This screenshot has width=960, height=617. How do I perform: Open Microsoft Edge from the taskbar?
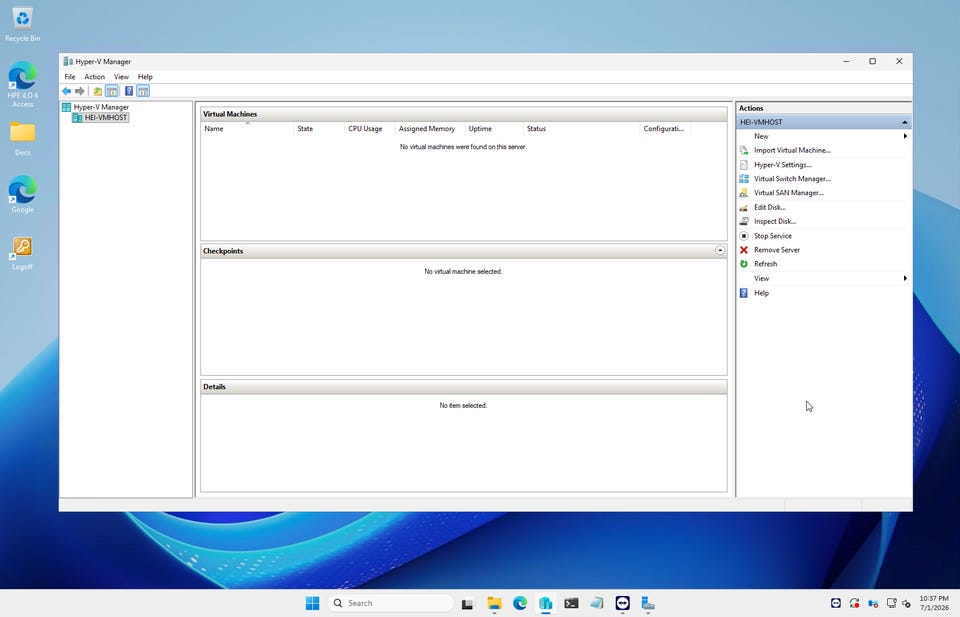(520, 604)
